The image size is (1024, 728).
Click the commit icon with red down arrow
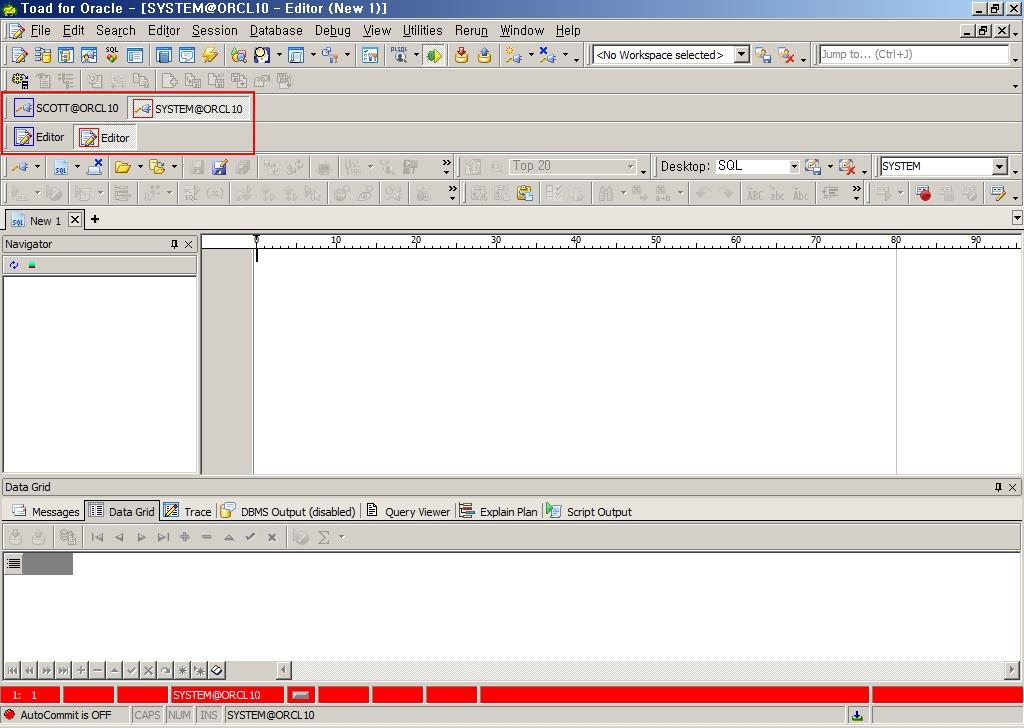461,56
